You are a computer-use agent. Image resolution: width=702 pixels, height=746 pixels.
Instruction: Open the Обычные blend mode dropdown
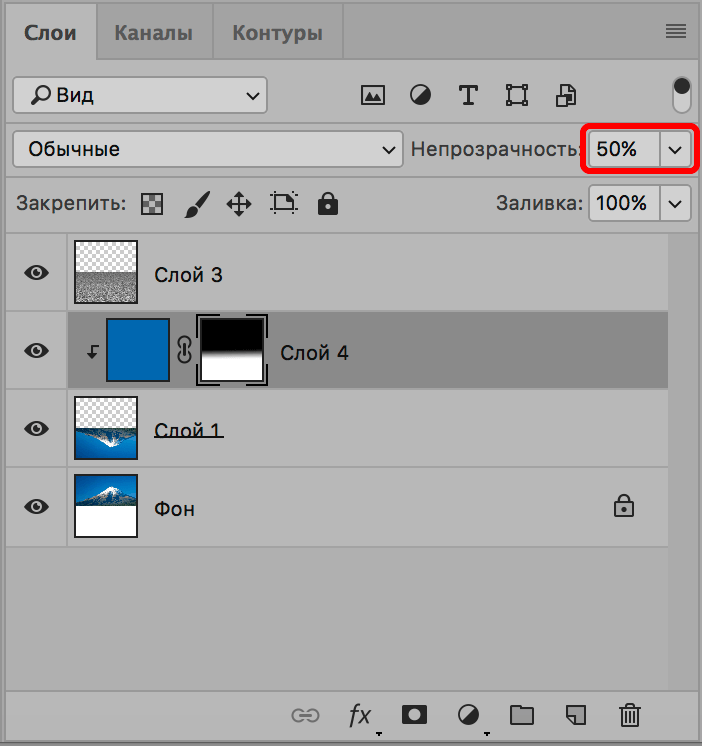click(207, 149)
